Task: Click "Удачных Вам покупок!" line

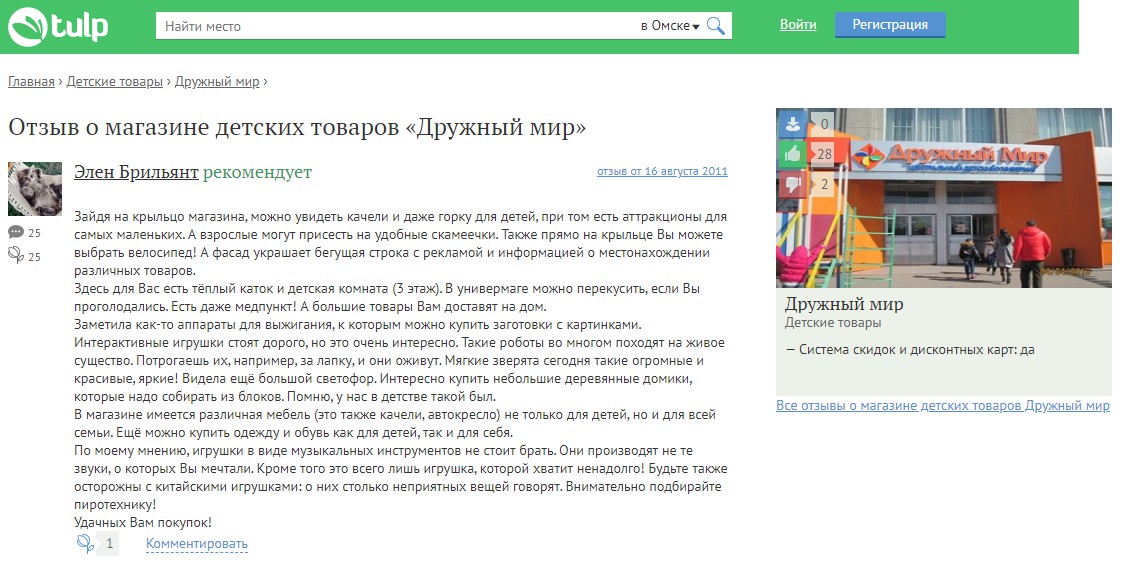Action: (143, 522)
